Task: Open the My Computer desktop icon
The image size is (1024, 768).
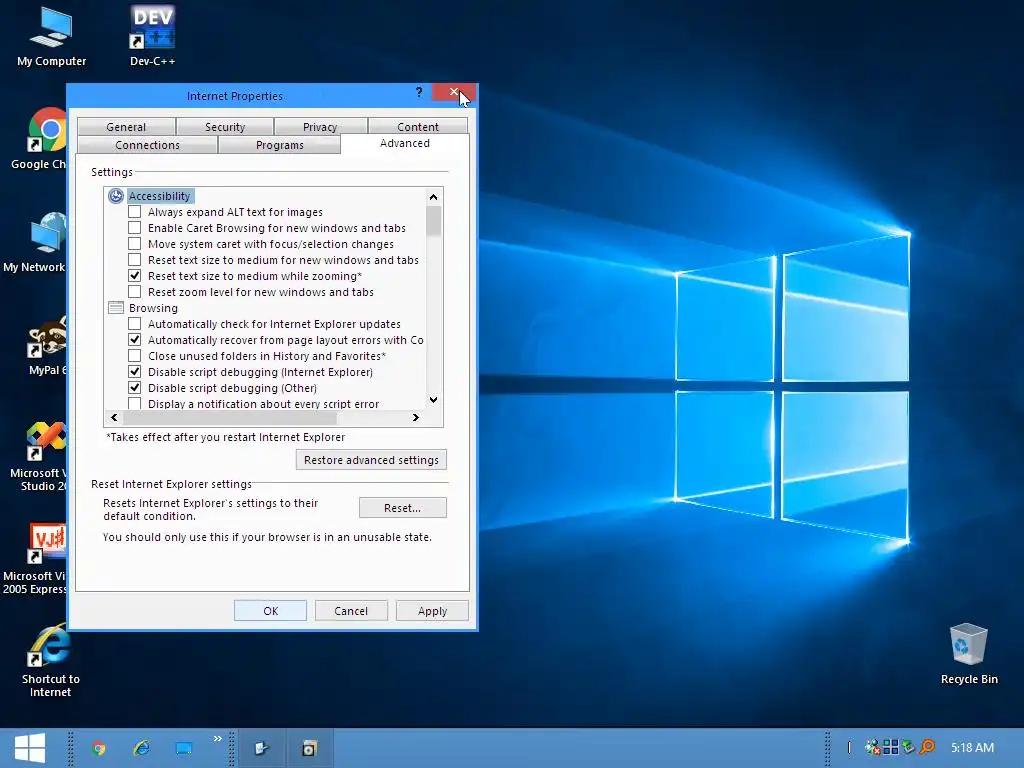Action: coord(51,36)
